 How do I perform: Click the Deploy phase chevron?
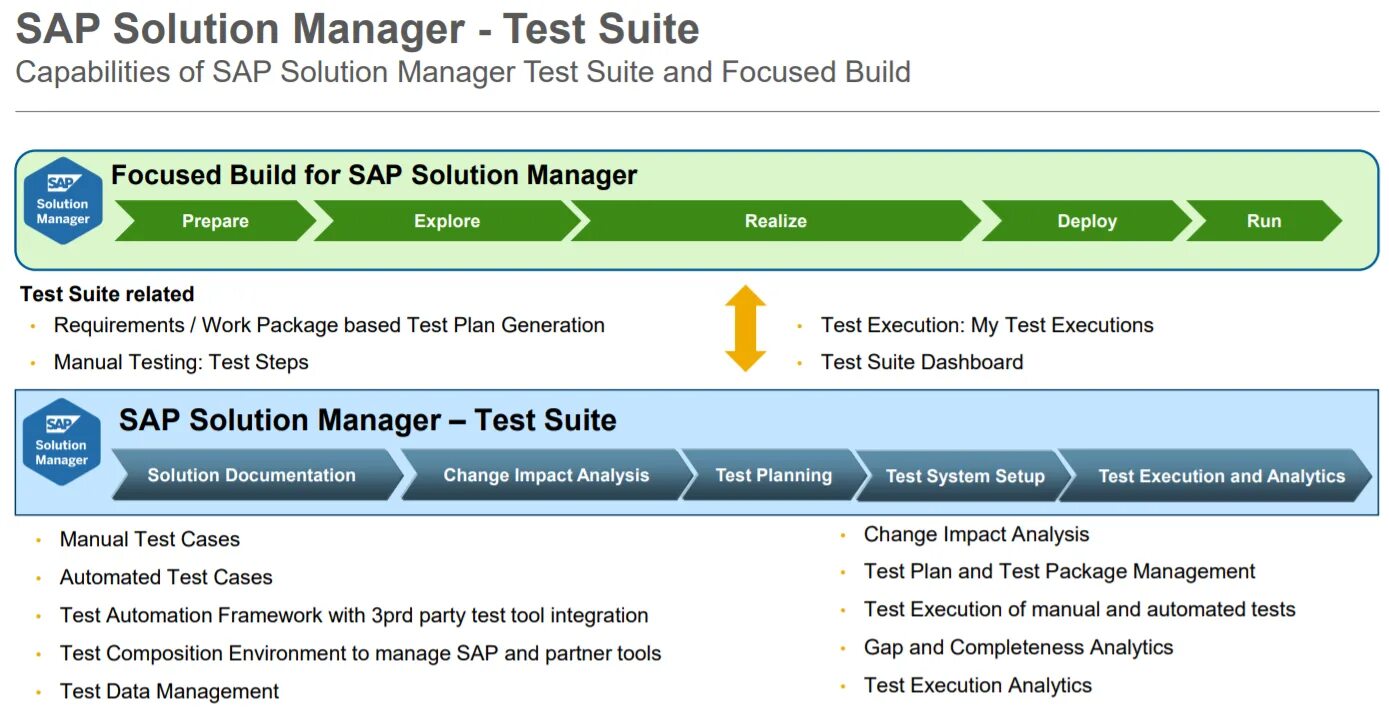click(x=1086, y=221)
